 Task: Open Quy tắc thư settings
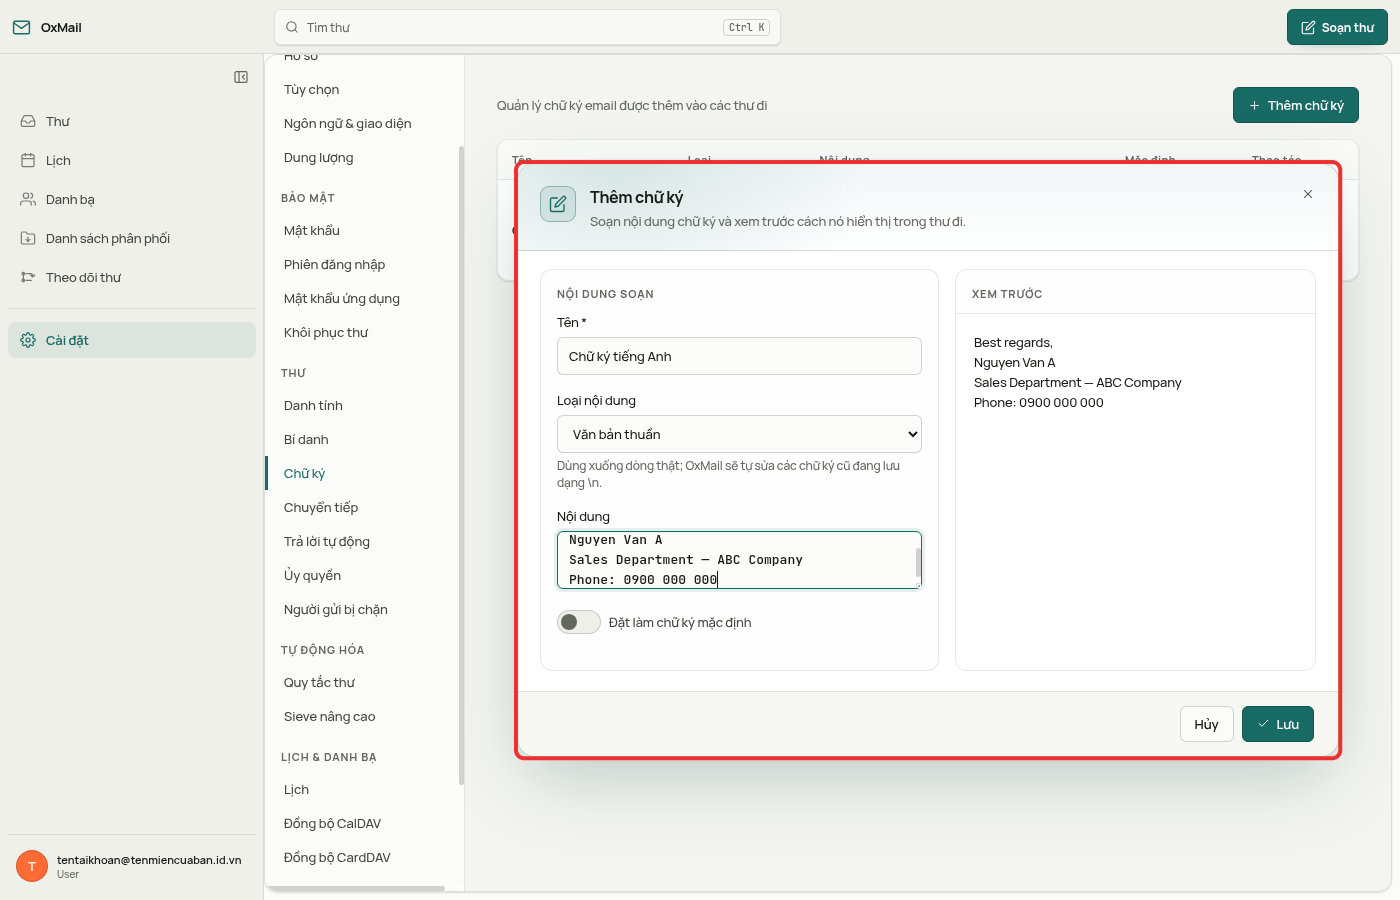[x=320, y=682]
